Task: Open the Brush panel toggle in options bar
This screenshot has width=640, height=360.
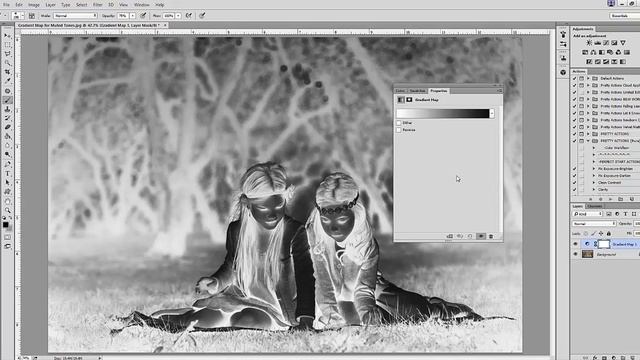Action: tap(31, 16)
